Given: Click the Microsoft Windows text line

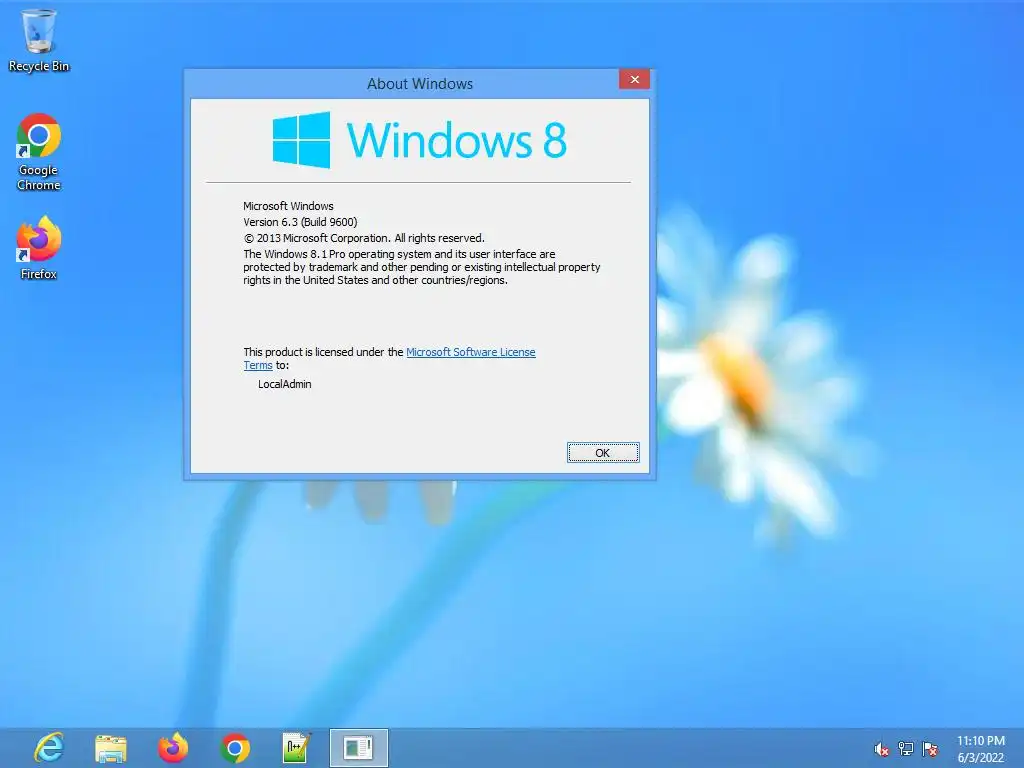Looking at the screenshot, I should pyautogui.click(x=288, y=206).
